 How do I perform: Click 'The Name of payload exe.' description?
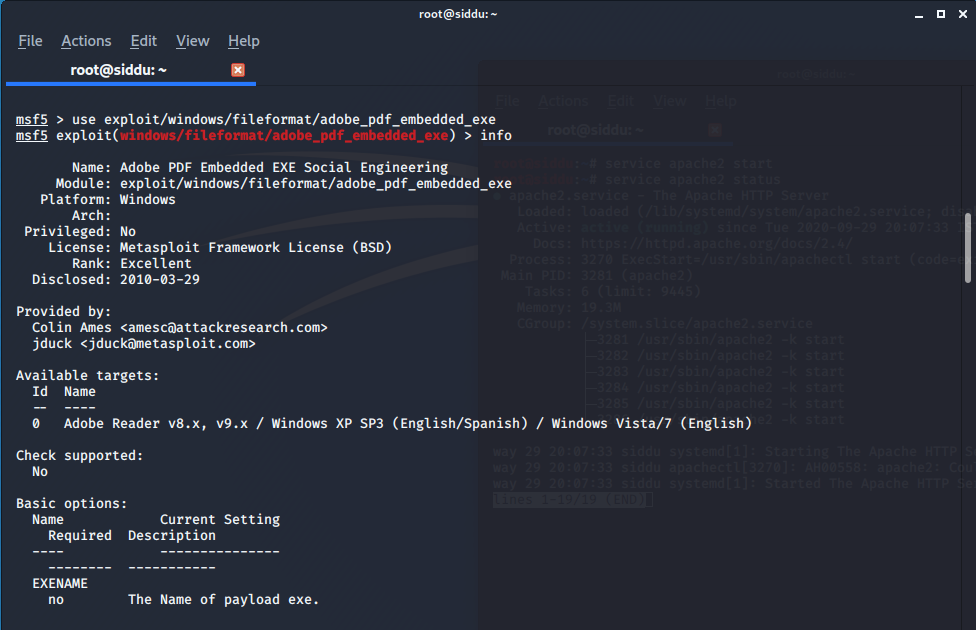(223, 600)
